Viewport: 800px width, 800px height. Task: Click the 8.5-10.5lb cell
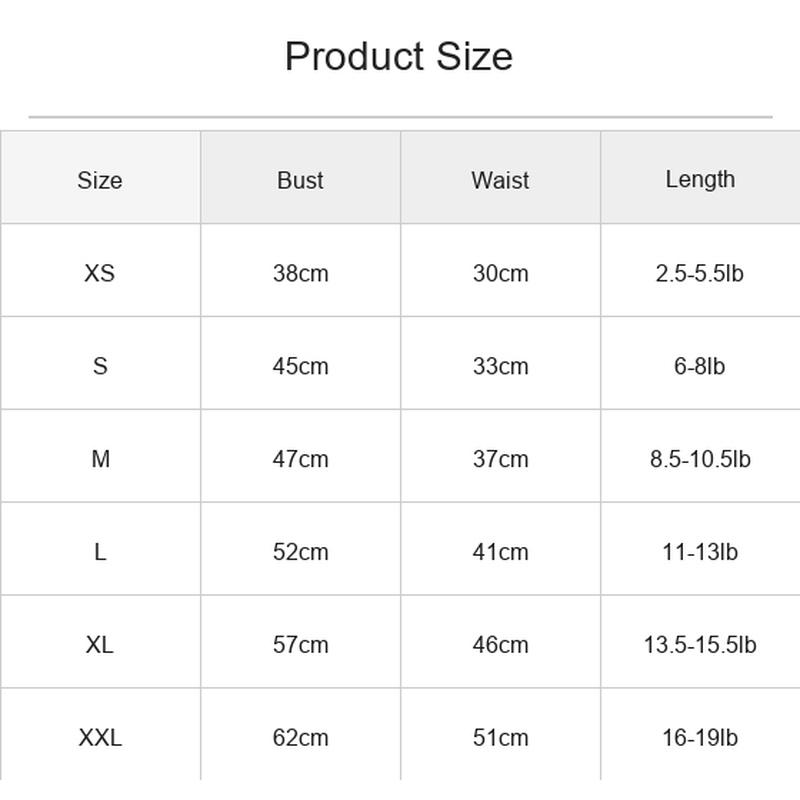pos(701,456)
